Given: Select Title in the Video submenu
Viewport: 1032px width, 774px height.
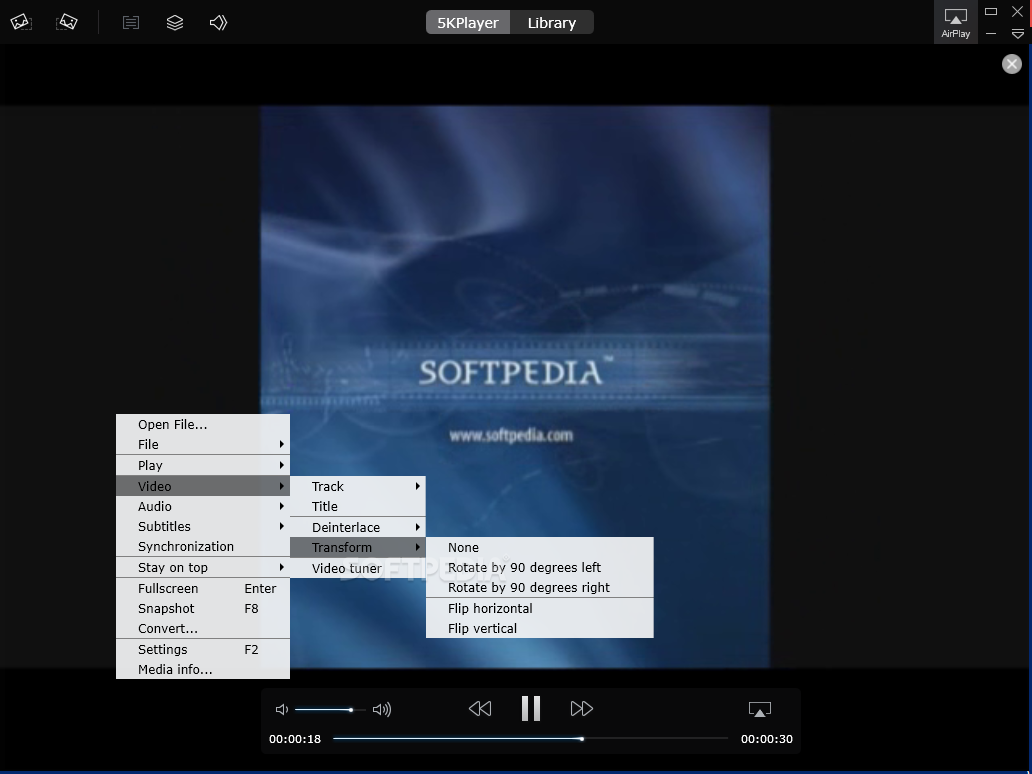Looking at the screenshot, I should tap(358, 506).
